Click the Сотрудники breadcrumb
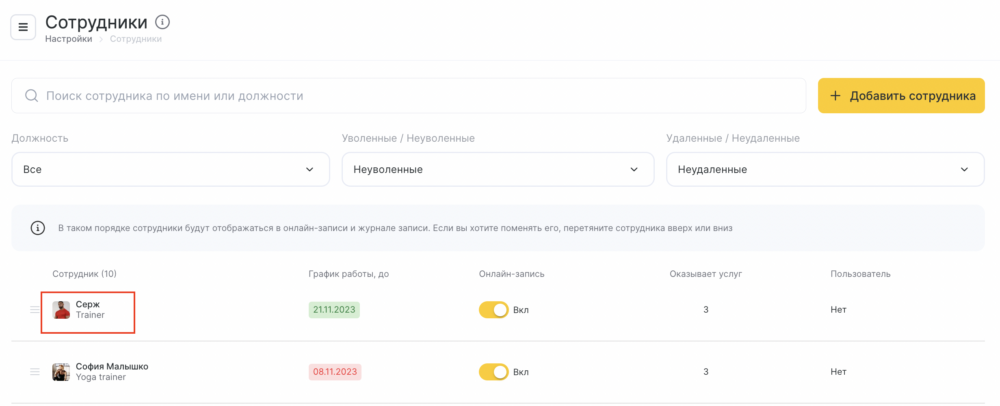 [x=136, y=39]
